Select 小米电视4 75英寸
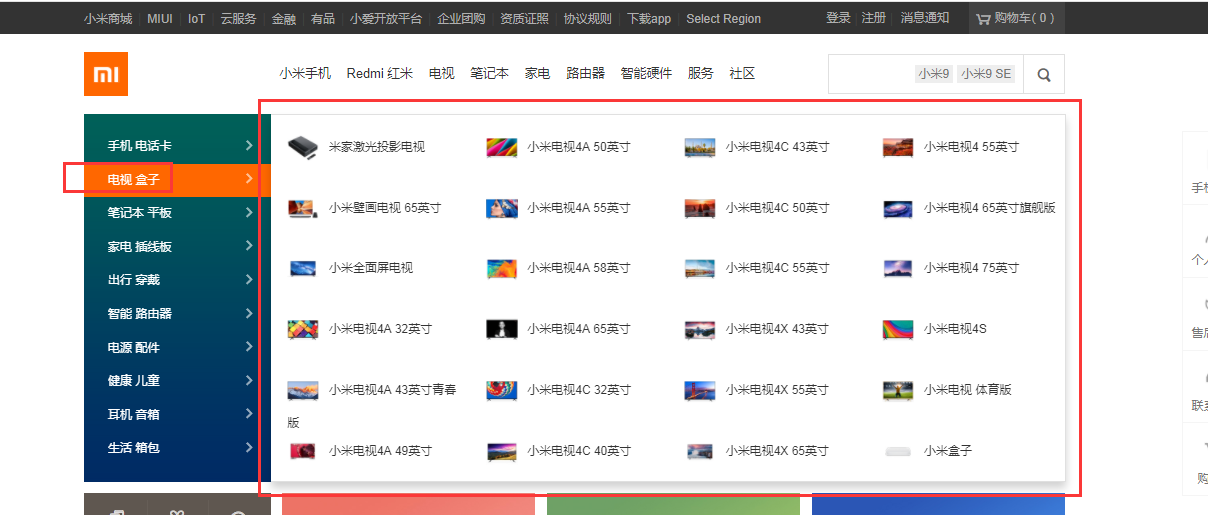This screenshot has height=515, width=1208. (971, 268)
